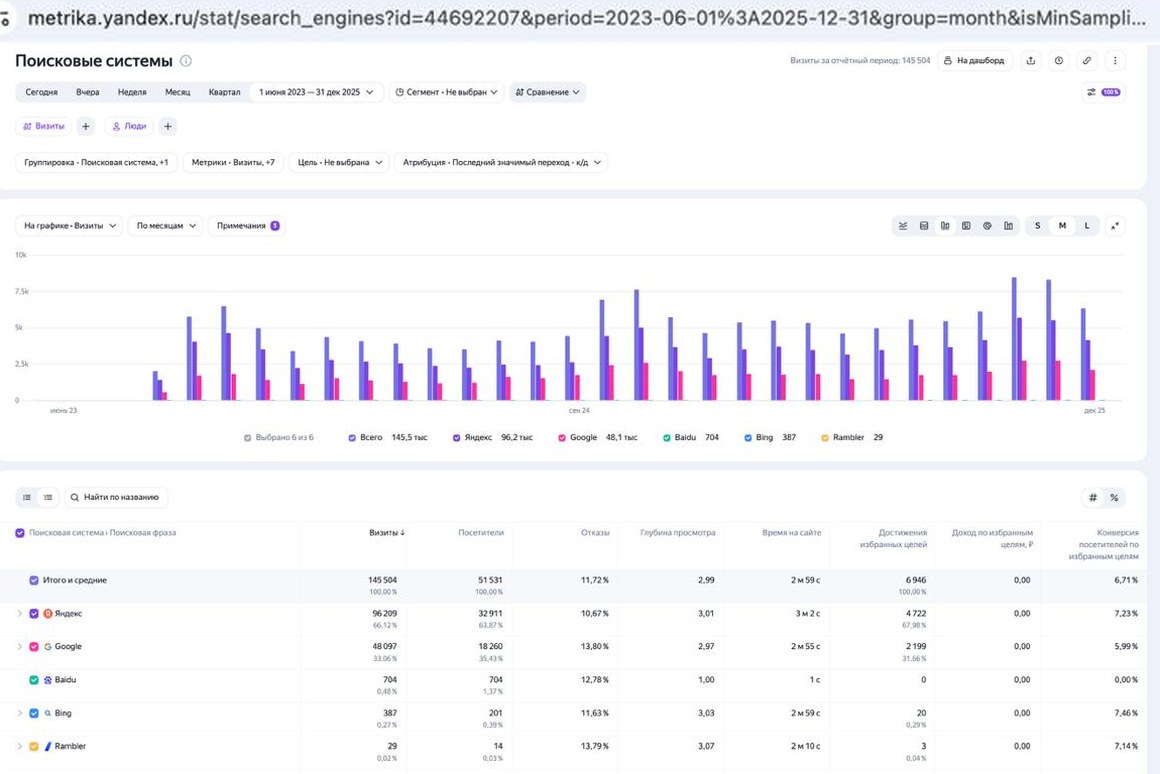This screenshot has height=774, width=1160.
Task: Add a segment with plus after Визиты
Action: coord(86,127)
